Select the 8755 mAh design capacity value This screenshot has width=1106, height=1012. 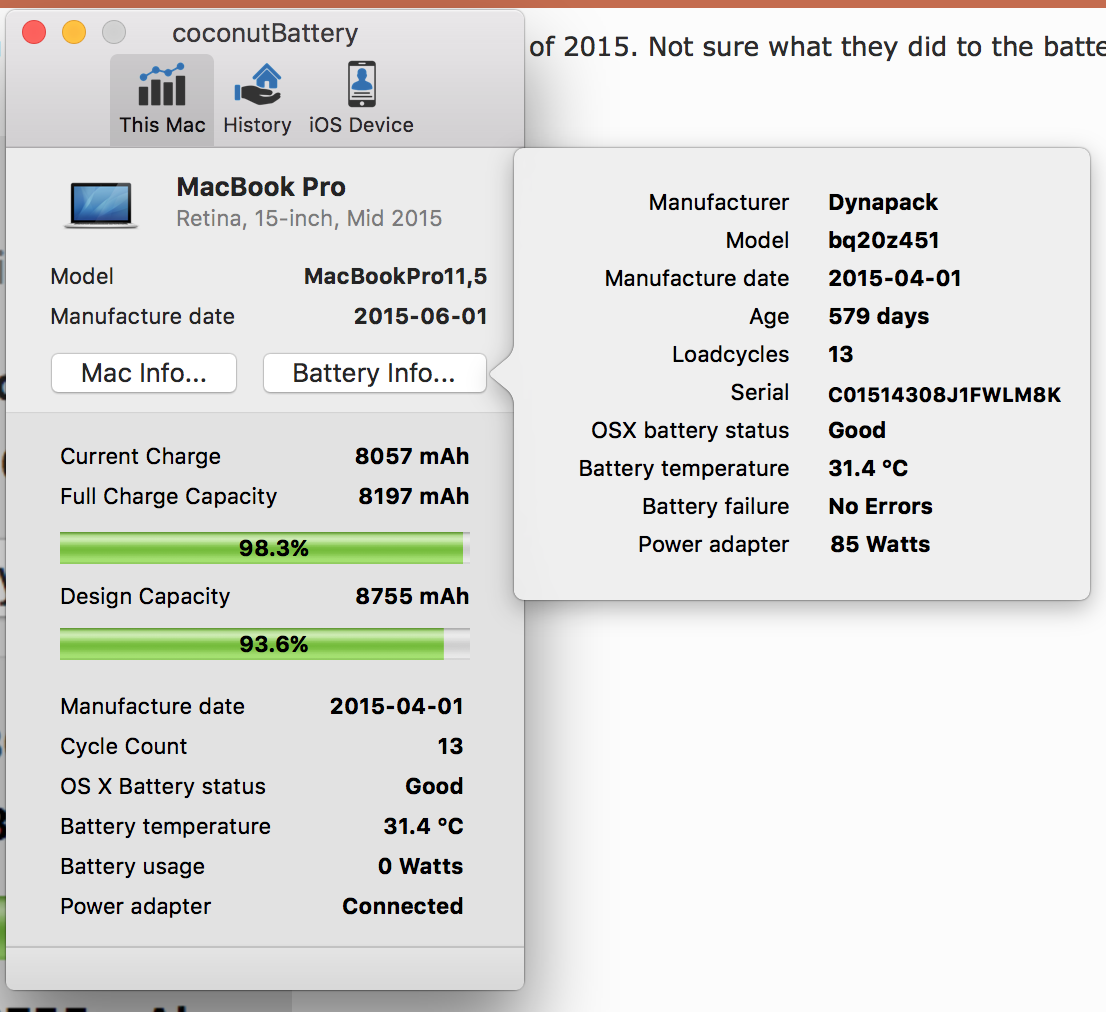click(x=412, y=597)
